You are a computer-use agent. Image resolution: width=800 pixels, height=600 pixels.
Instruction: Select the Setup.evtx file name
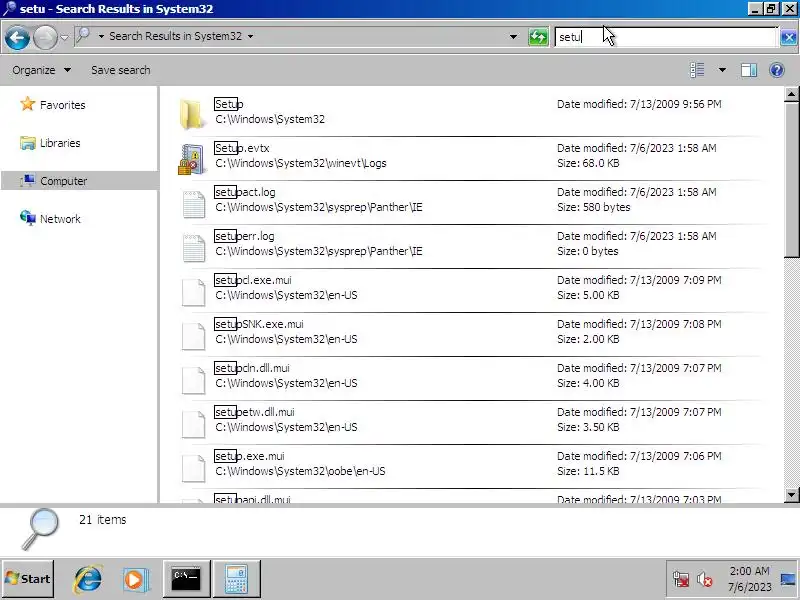pos(242,148)
